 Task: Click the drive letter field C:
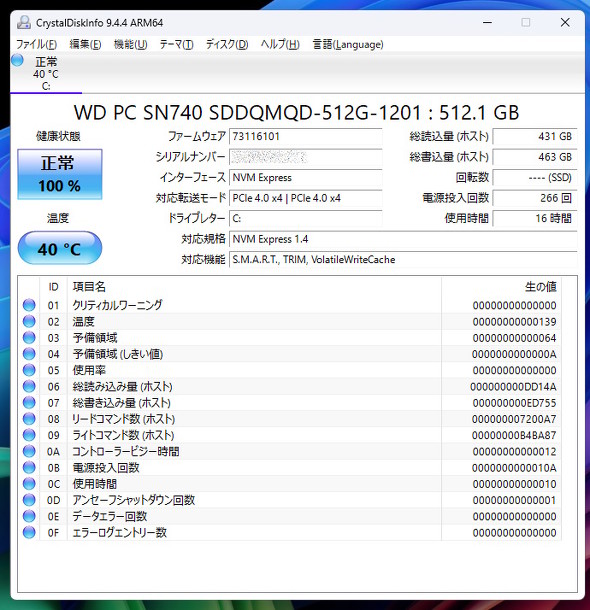(x=305, y=219)
